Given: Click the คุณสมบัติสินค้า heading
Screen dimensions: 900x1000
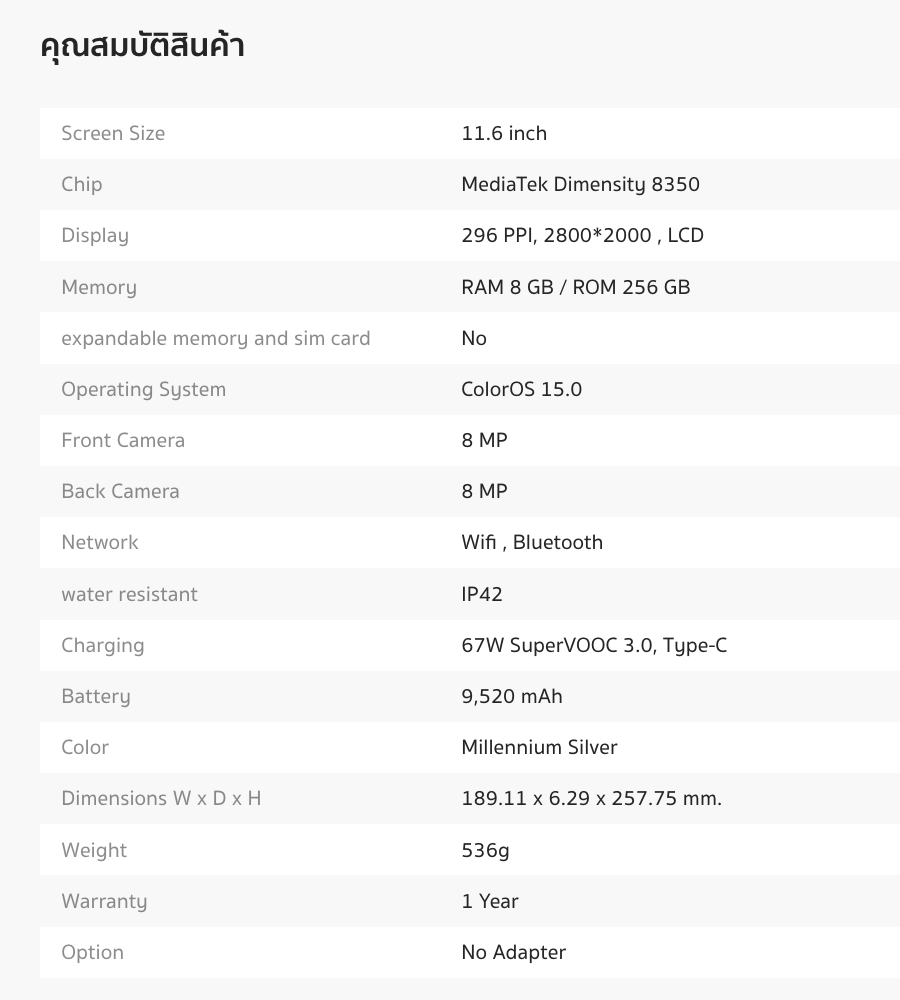Looking at the screenshot, I should coord(142,46).
